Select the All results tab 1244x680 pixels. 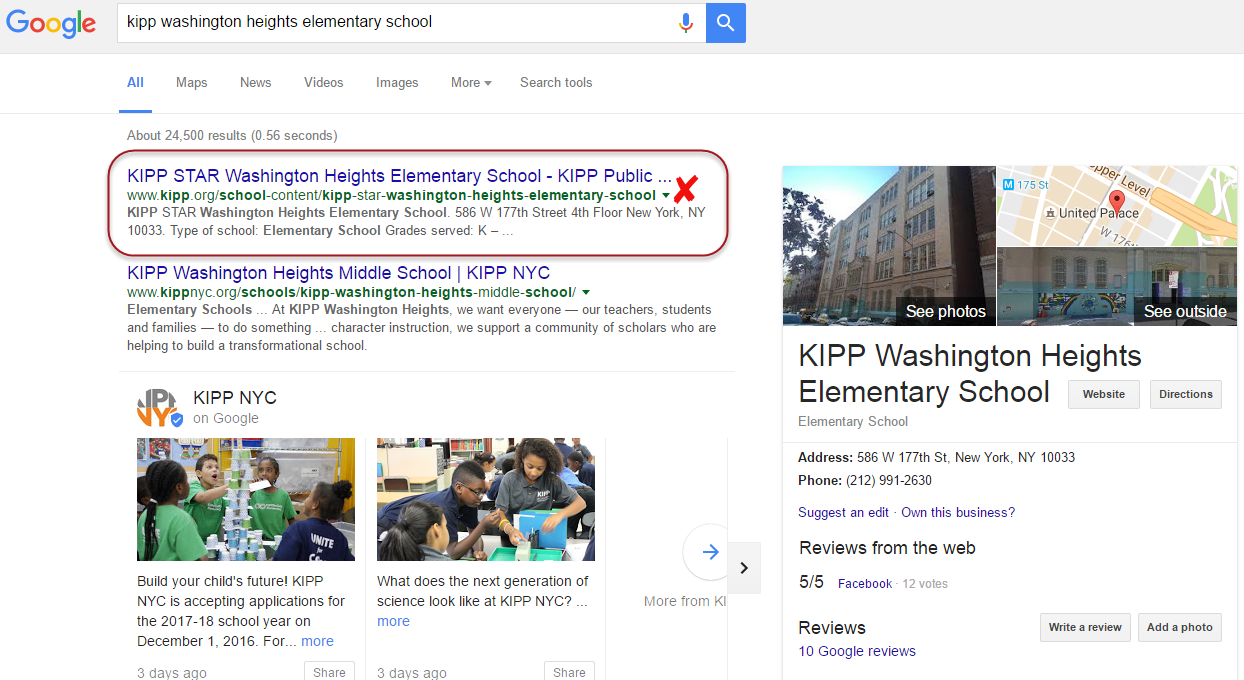(x=135, y=83)
